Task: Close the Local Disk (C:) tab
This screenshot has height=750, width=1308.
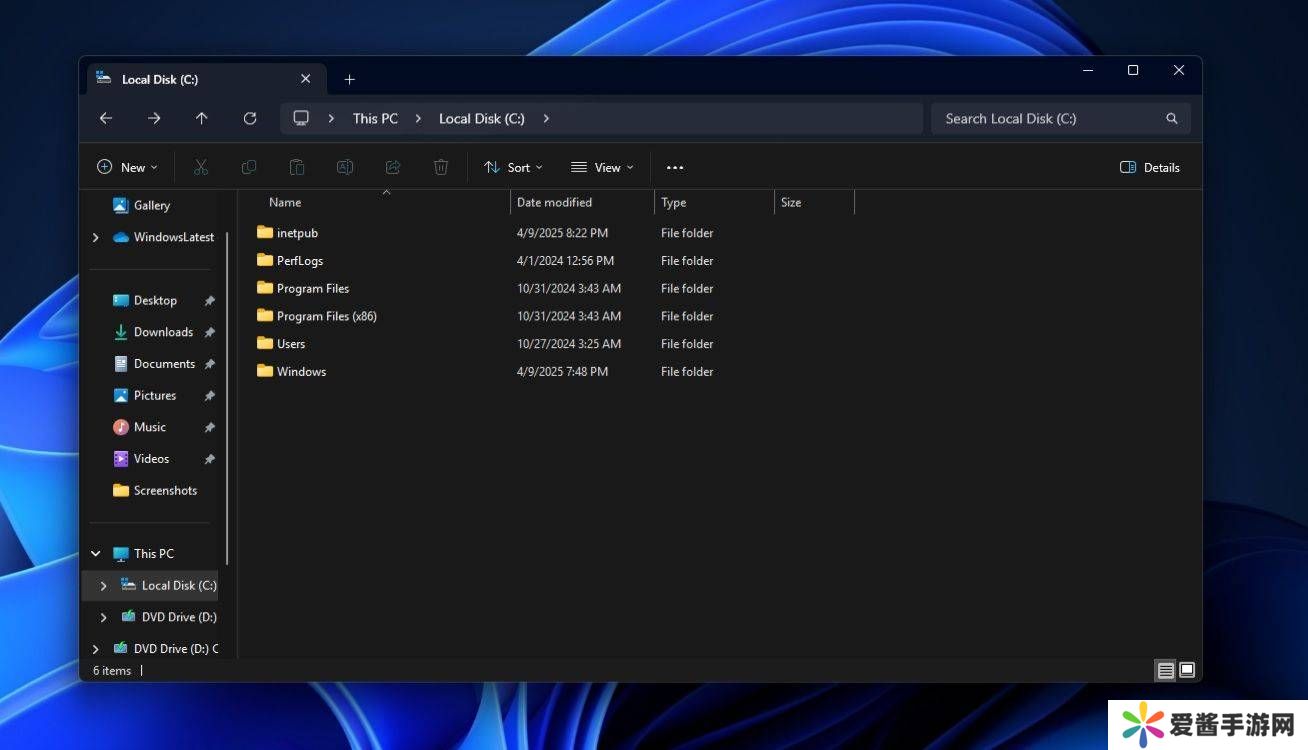Action: point(305,79)
